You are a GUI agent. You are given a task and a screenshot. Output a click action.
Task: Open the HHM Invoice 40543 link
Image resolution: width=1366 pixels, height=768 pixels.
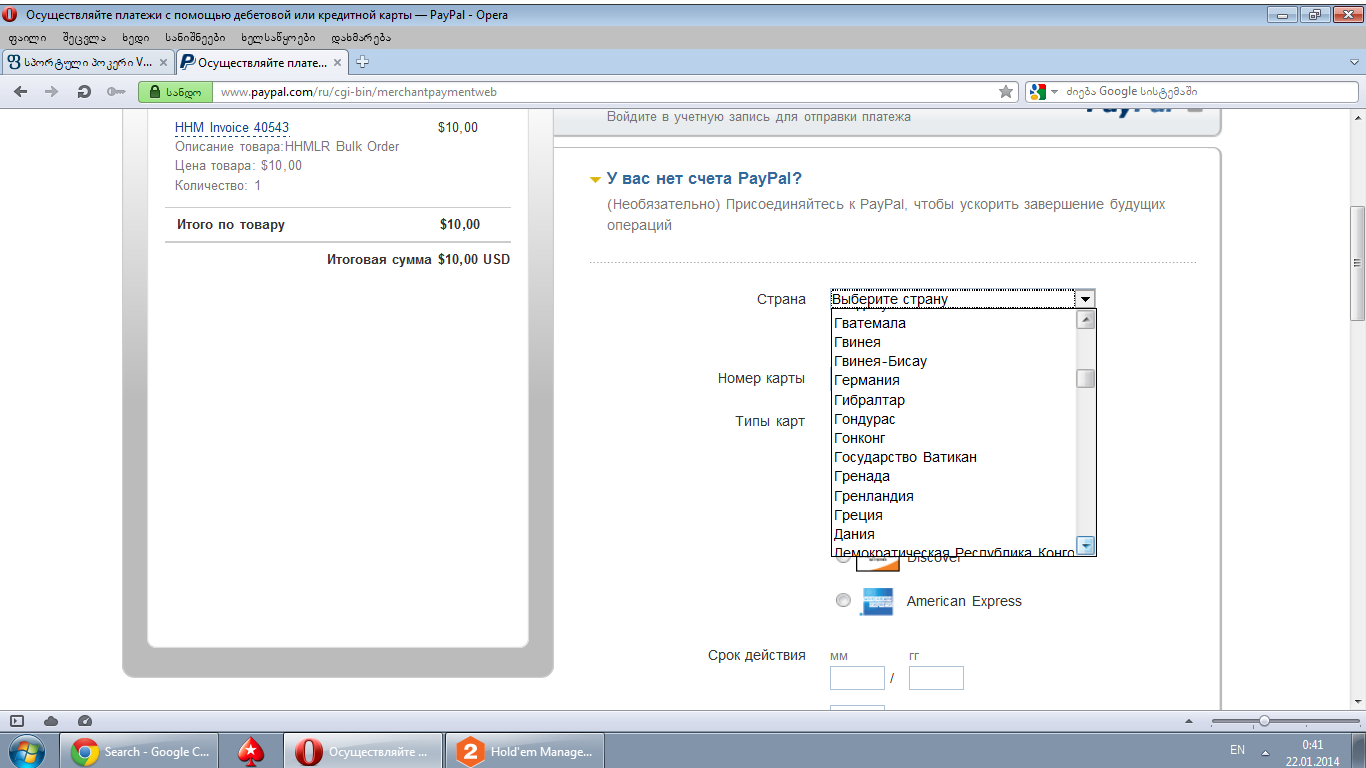tap(232, 128)
